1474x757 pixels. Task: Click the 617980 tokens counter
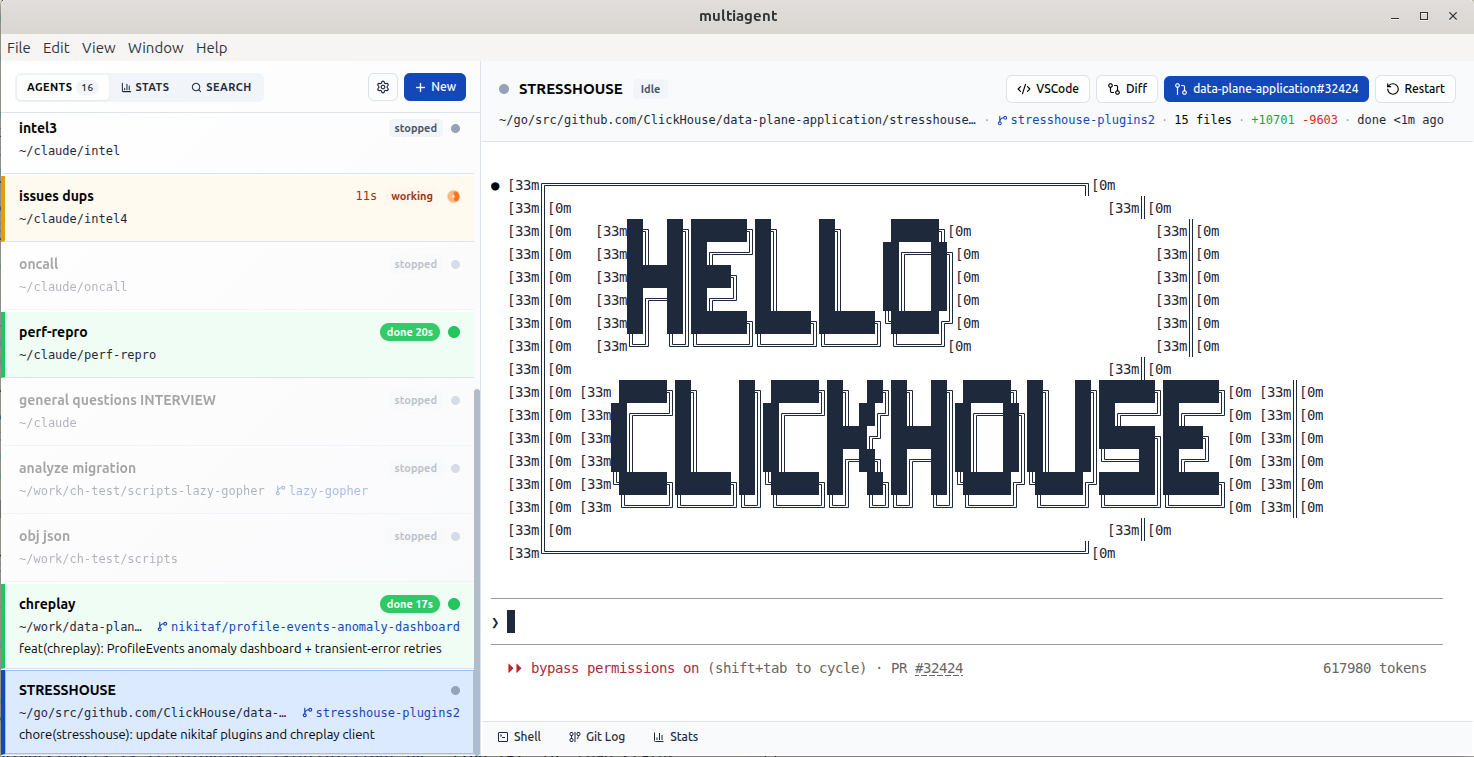pos(1374,668)
